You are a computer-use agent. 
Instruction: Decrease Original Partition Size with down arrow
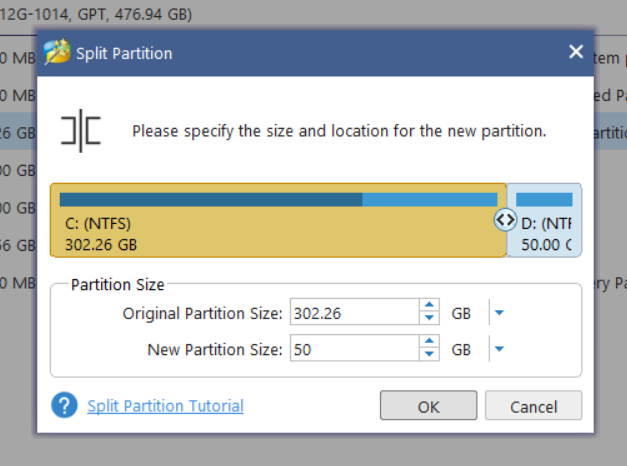point(429,319)
